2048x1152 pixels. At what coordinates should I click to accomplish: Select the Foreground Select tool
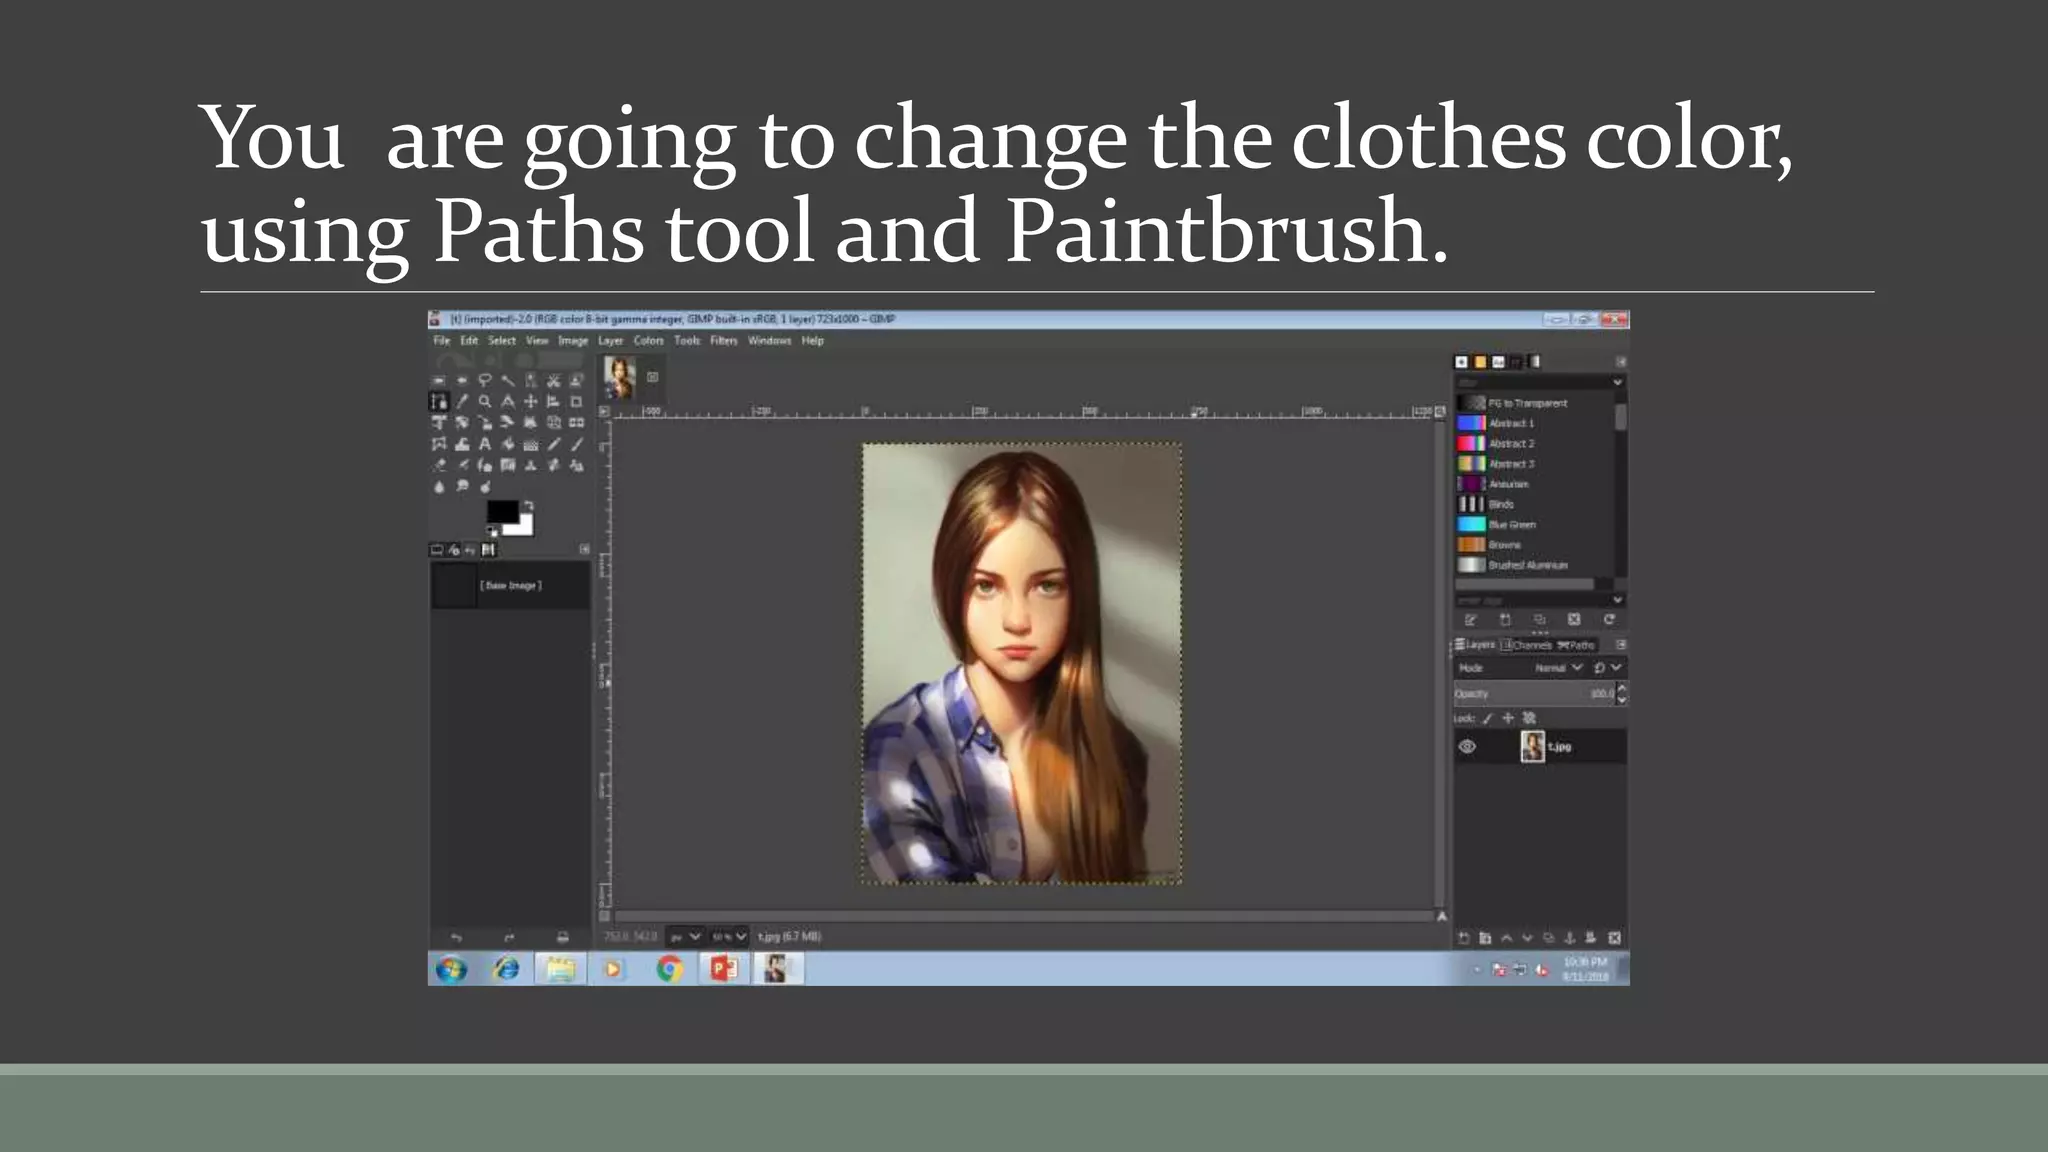pyautogui.click(x=577, y=380)
